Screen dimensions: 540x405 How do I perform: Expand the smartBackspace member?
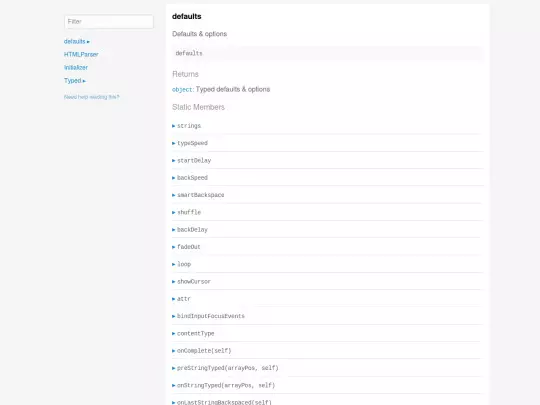point(198,195)
